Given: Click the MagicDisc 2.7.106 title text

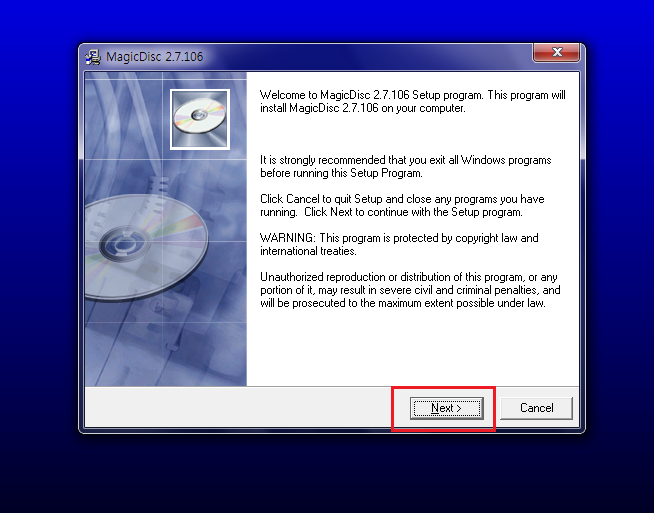Looking at the screenshot, I should (154, 57).
